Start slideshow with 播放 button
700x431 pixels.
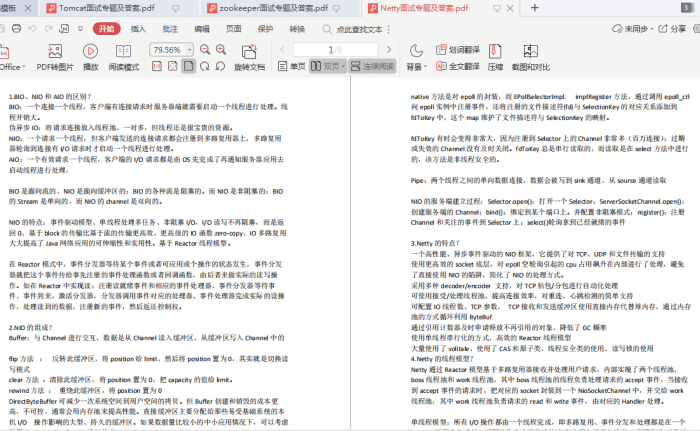(x=90, y=59)
